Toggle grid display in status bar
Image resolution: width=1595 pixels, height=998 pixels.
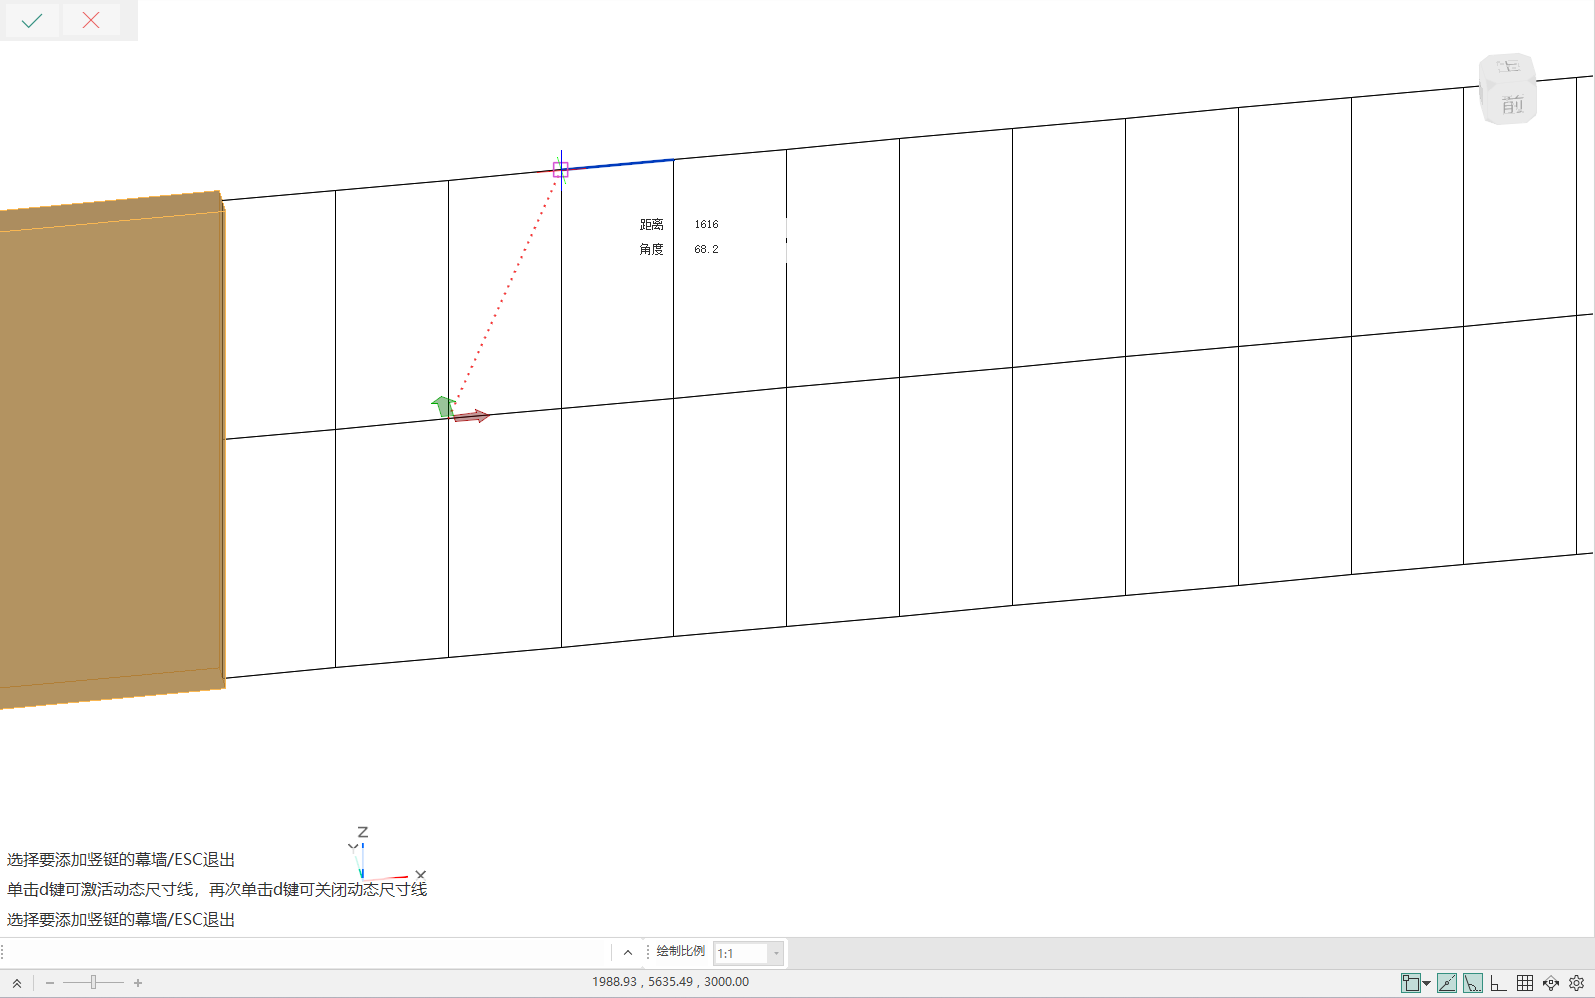[1525, 983]
